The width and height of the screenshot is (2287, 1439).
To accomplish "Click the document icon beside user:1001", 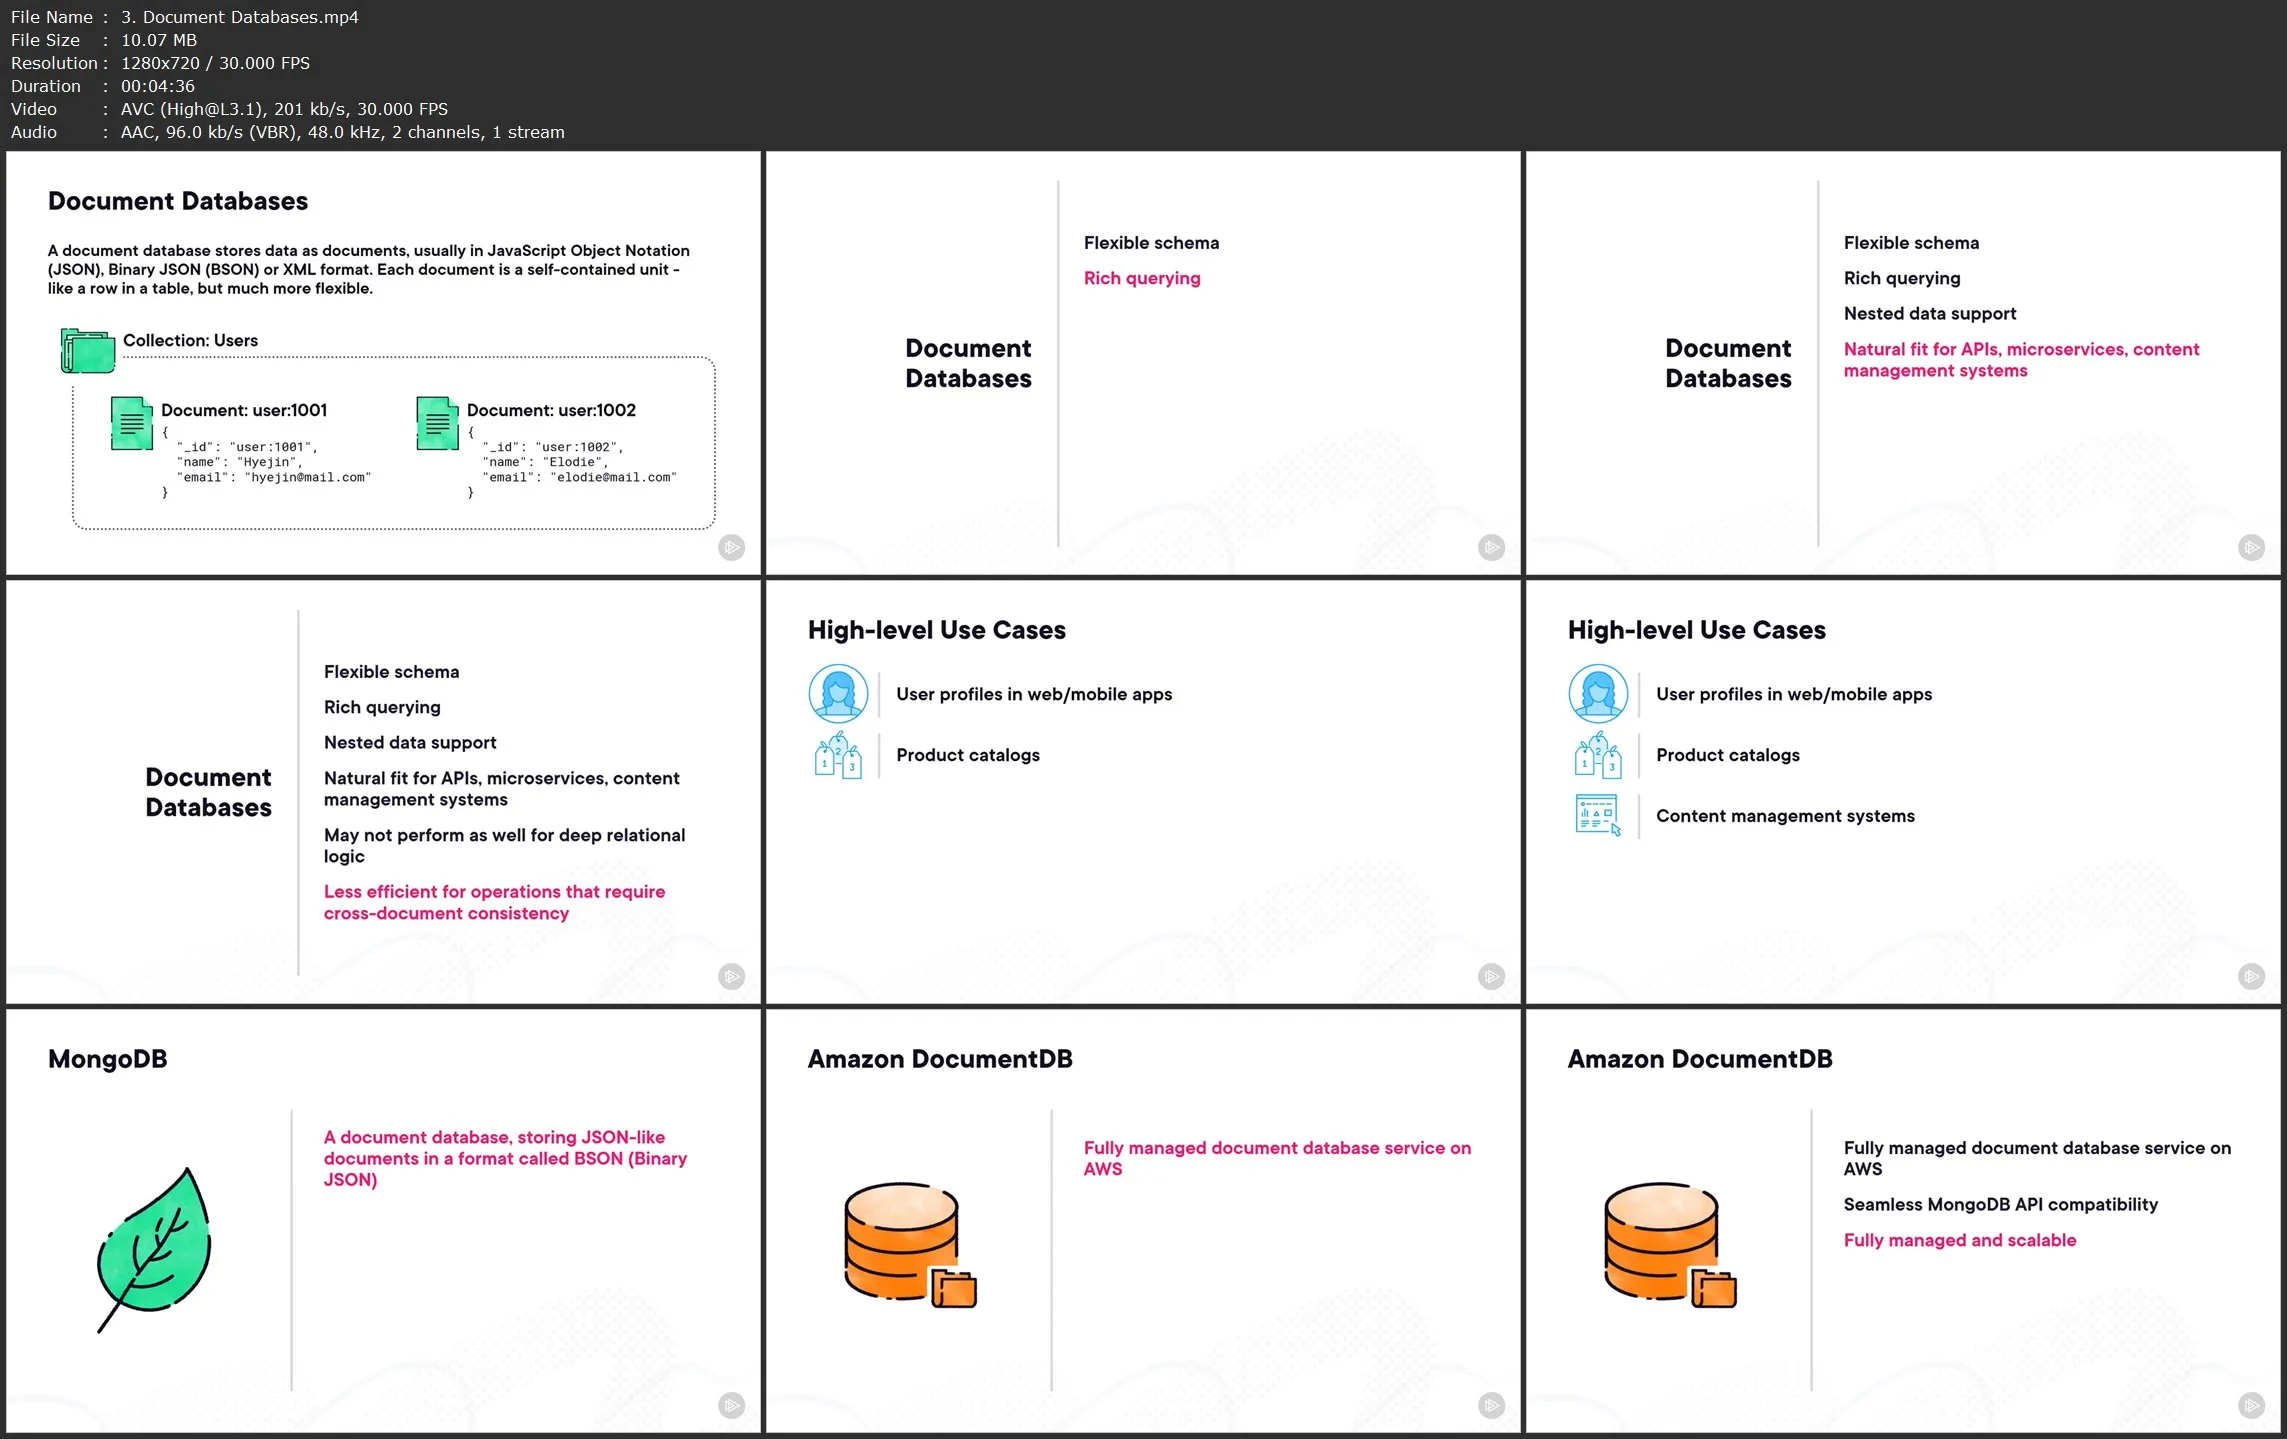I will (x=131, y=423).
